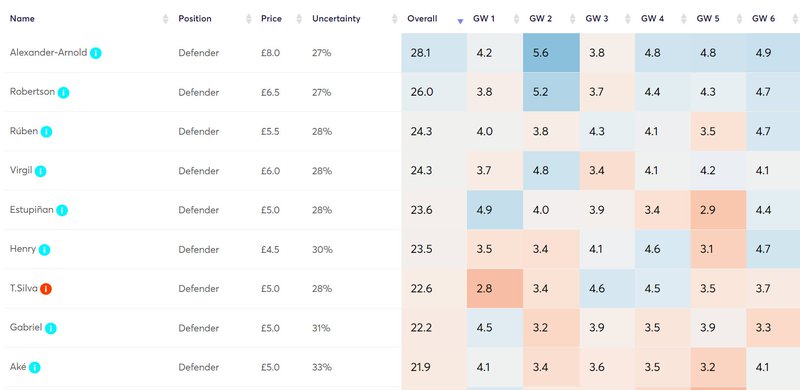Click the Uncertainty column sort arrows

pos(394,19)
